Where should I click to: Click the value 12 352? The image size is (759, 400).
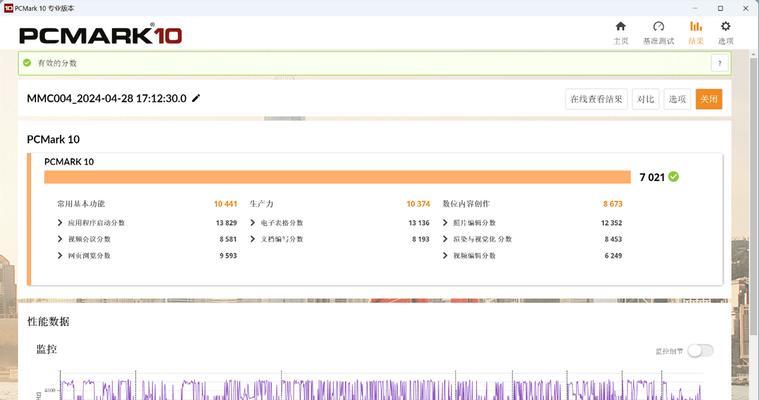(611, 223)
